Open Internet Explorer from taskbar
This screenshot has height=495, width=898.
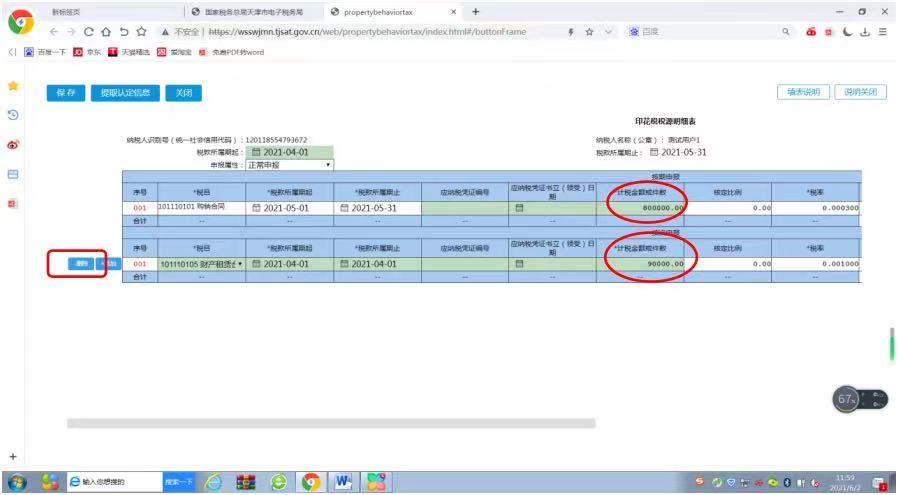point(213,482)
